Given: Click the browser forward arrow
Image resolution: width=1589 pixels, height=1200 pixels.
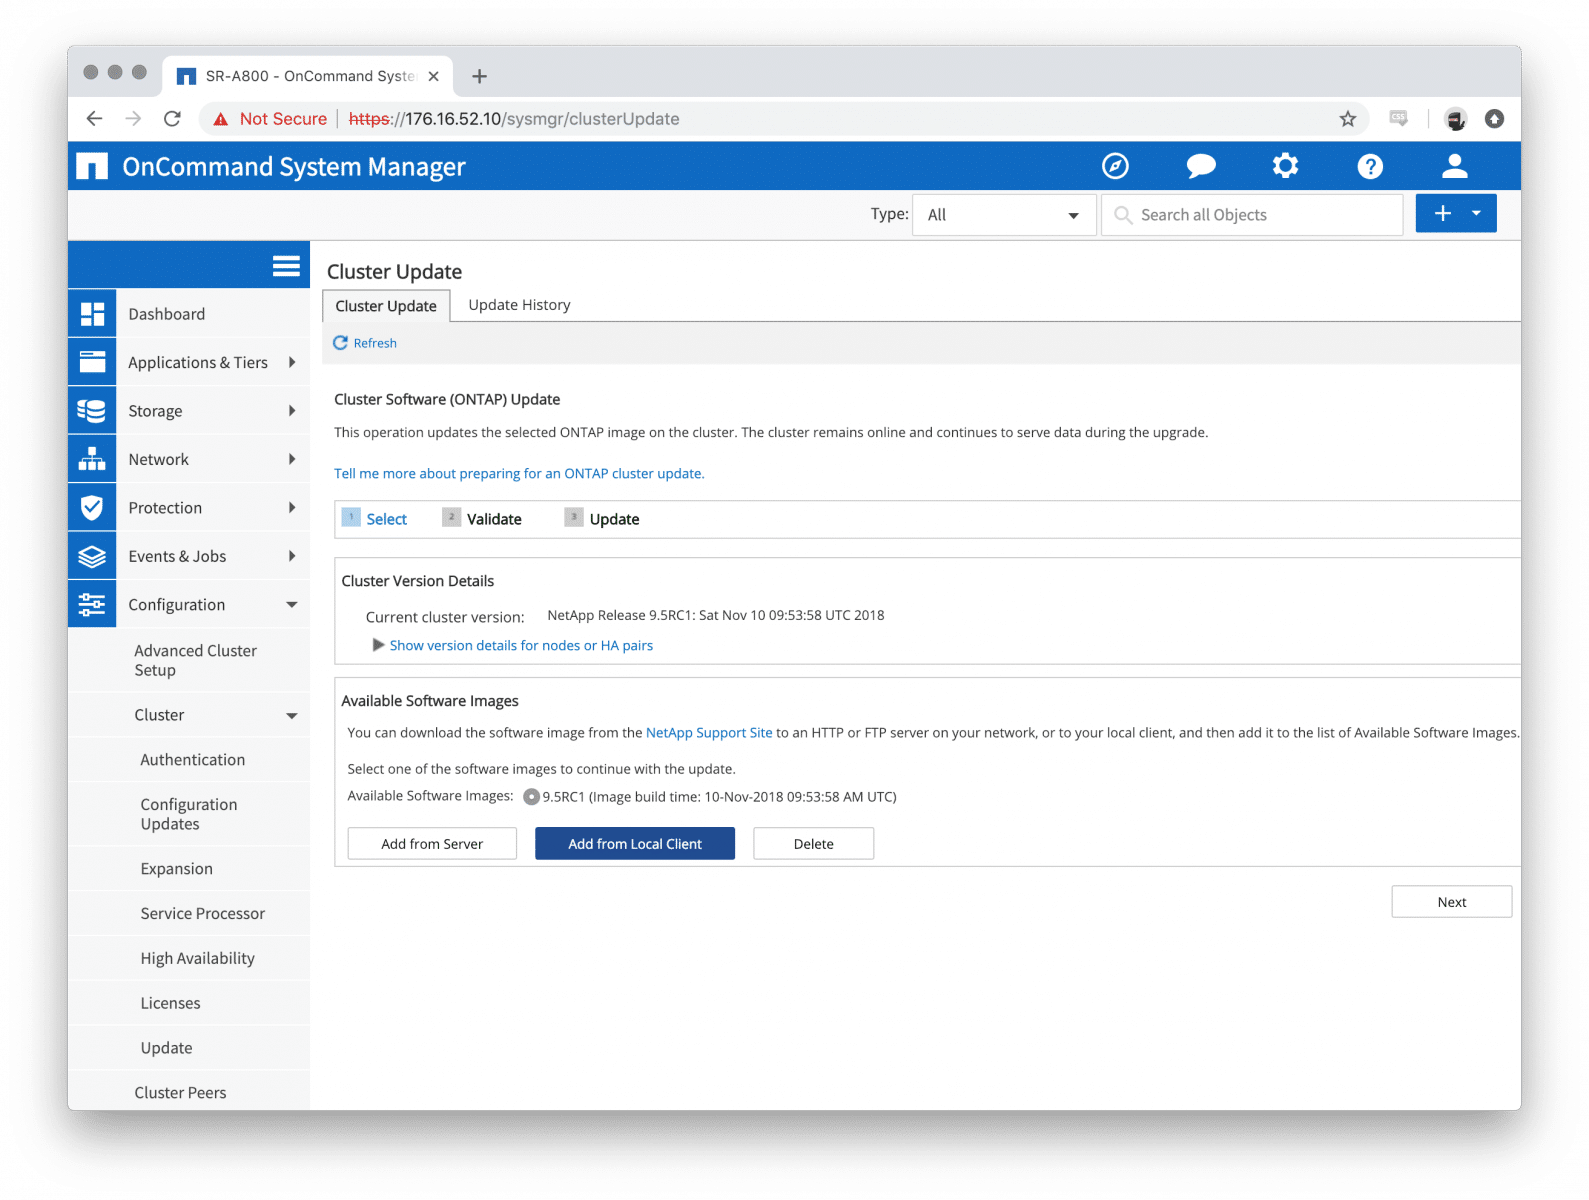Looking at the screenshot, I should pos(133,119).
